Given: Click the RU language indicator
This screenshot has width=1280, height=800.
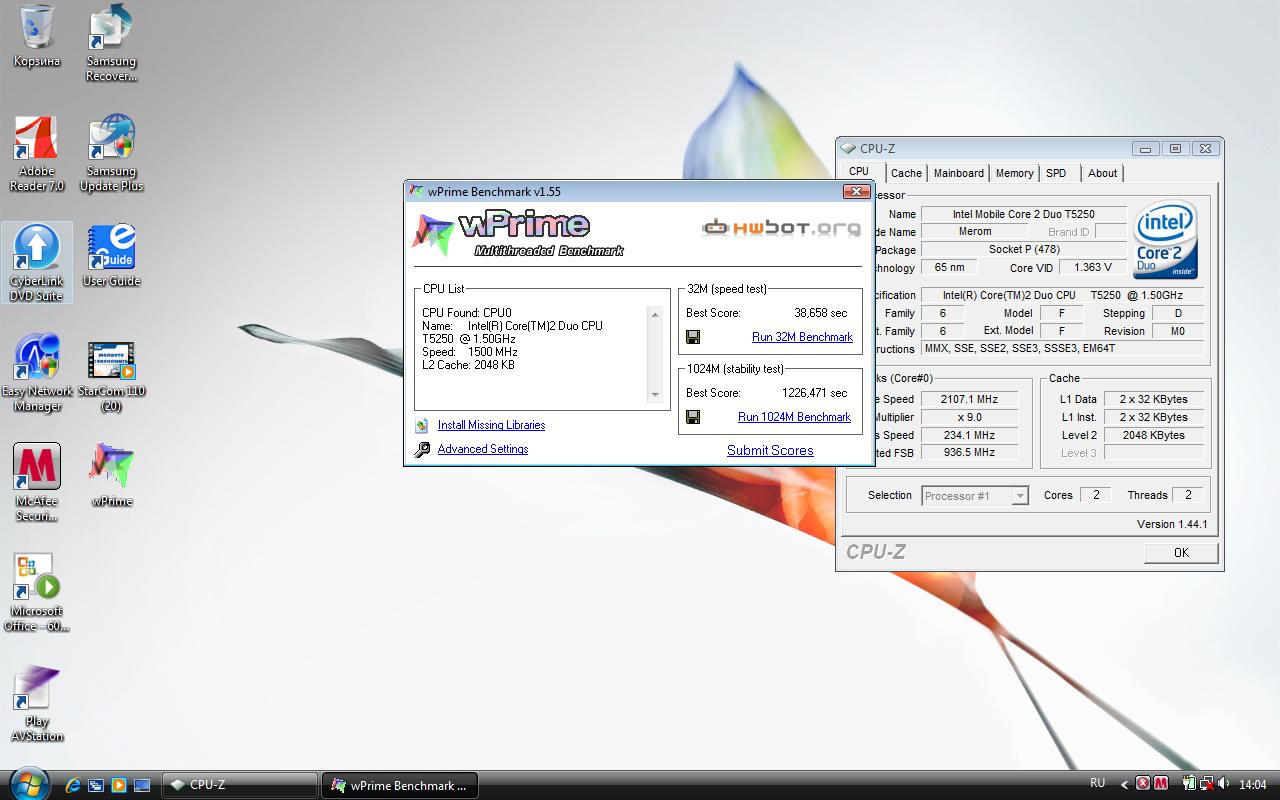Looking at the screenshot, I should point(1097,784).
